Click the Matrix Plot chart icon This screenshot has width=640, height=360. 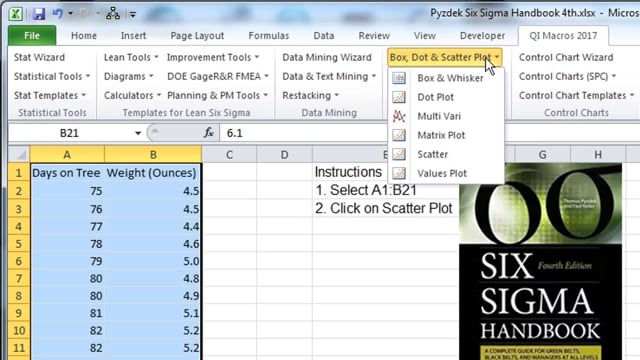pyautogui.click(x=399, y=135)
